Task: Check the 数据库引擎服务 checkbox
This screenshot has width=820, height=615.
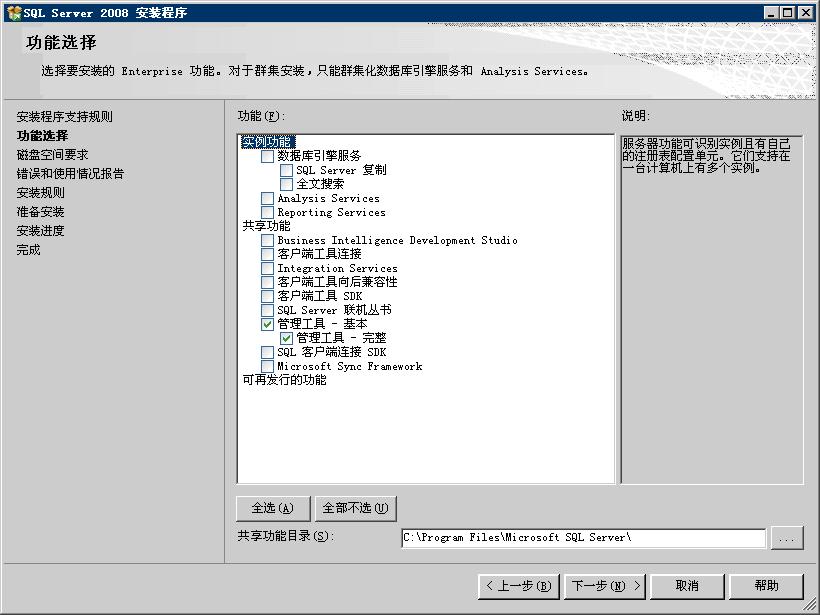Action: (x=267, y=156)
